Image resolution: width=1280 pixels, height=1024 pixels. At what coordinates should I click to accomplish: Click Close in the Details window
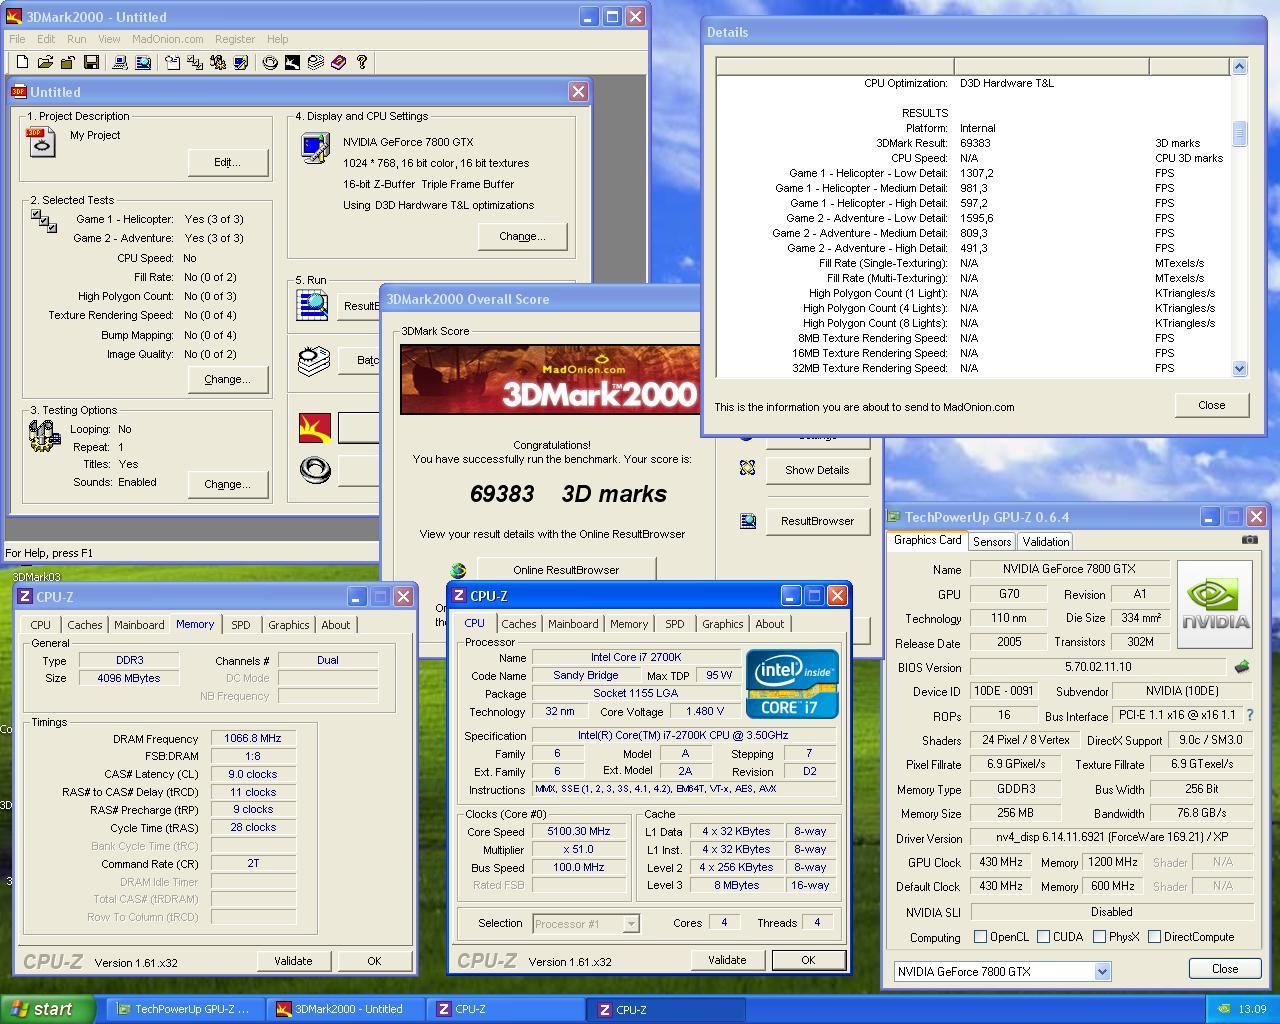tap(1211, 405)
